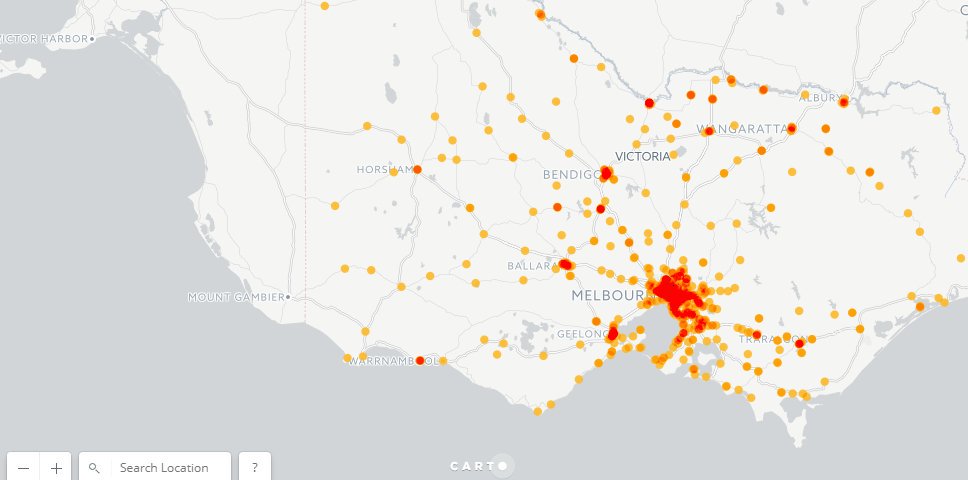968x480 pixels.
Task: Click the BALLARAT town label
Action: point(533,266)
